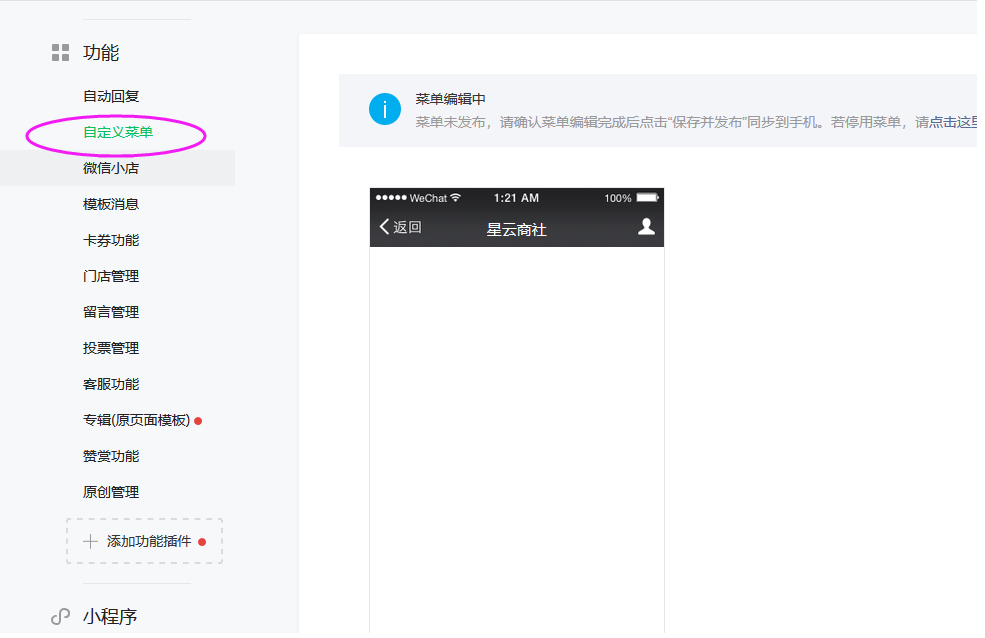Click 星云商社 title in phone preview
The height and width of the screenshot is (638, 985).
coord(516,230)
